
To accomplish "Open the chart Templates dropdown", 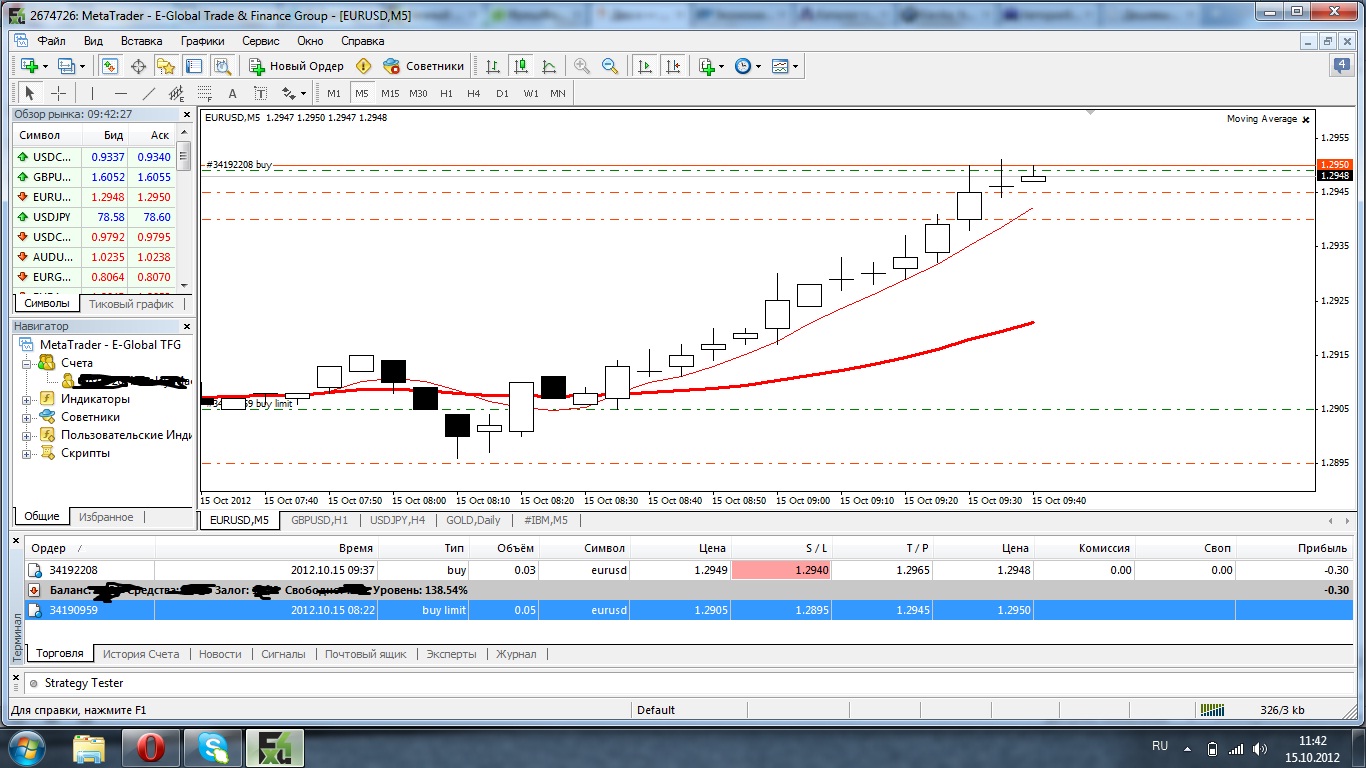I will (785, 66).
